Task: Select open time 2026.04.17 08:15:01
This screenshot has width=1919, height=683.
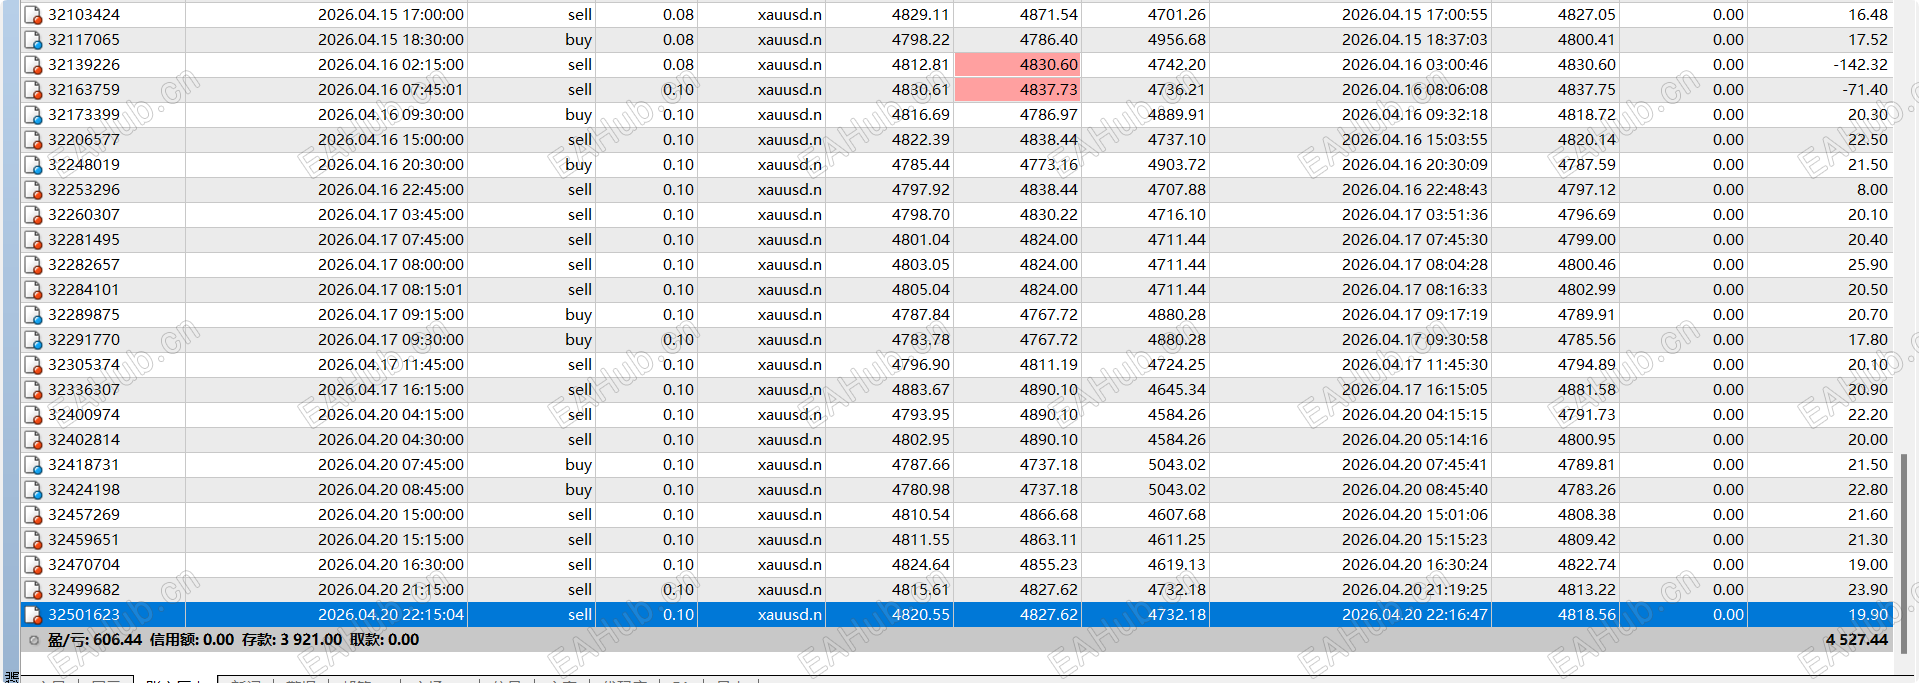Action: (391, 290)
